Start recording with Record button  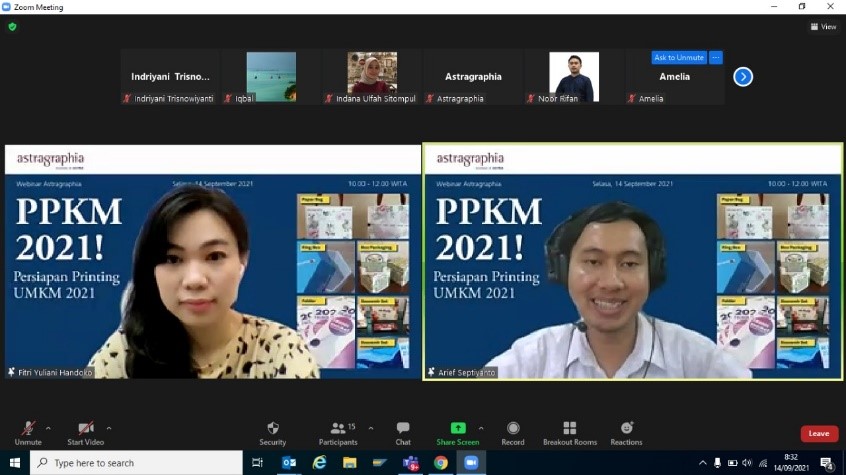513,433
